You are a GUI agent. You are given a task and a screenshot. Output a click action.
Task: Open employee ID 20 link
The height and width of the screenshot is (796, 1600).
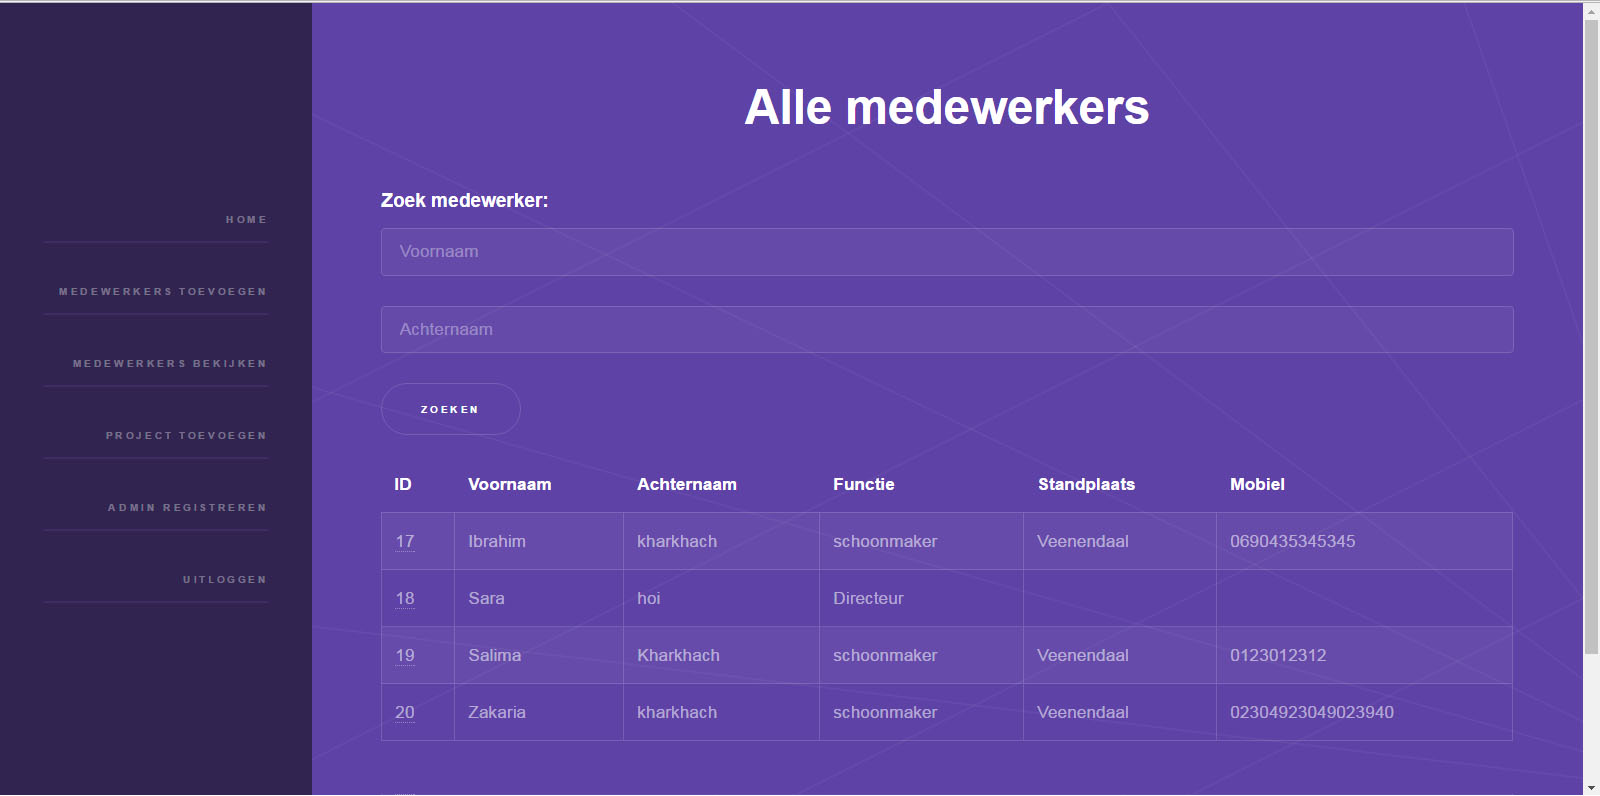pos(405,713)
